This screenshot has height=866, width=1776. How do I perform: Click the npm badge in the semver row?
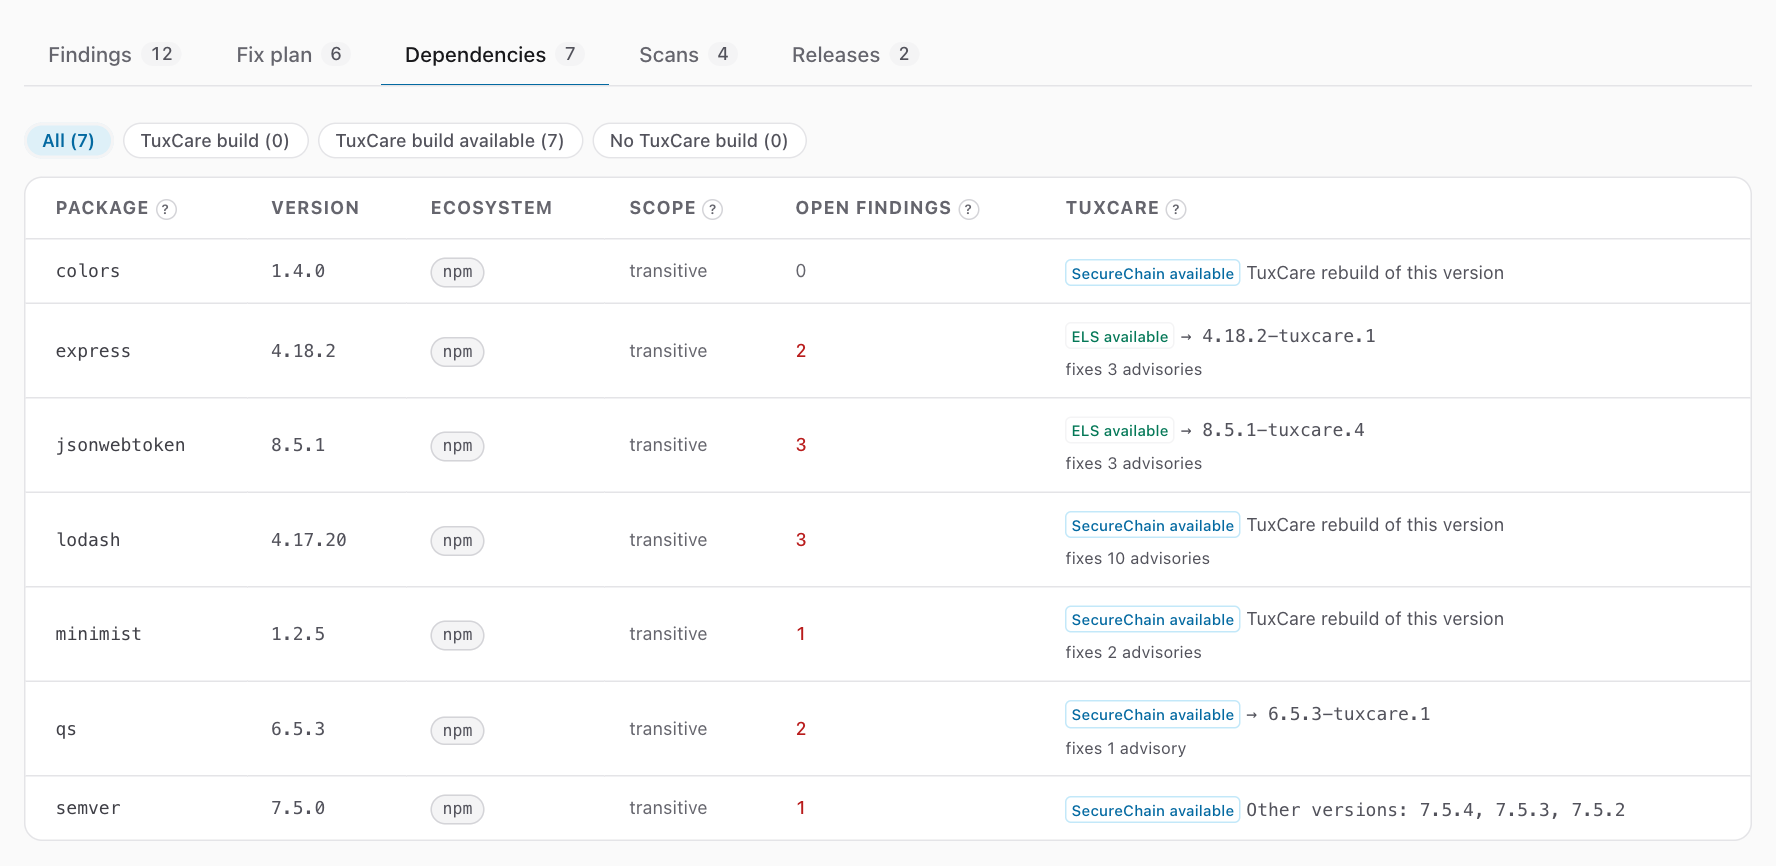457,809
